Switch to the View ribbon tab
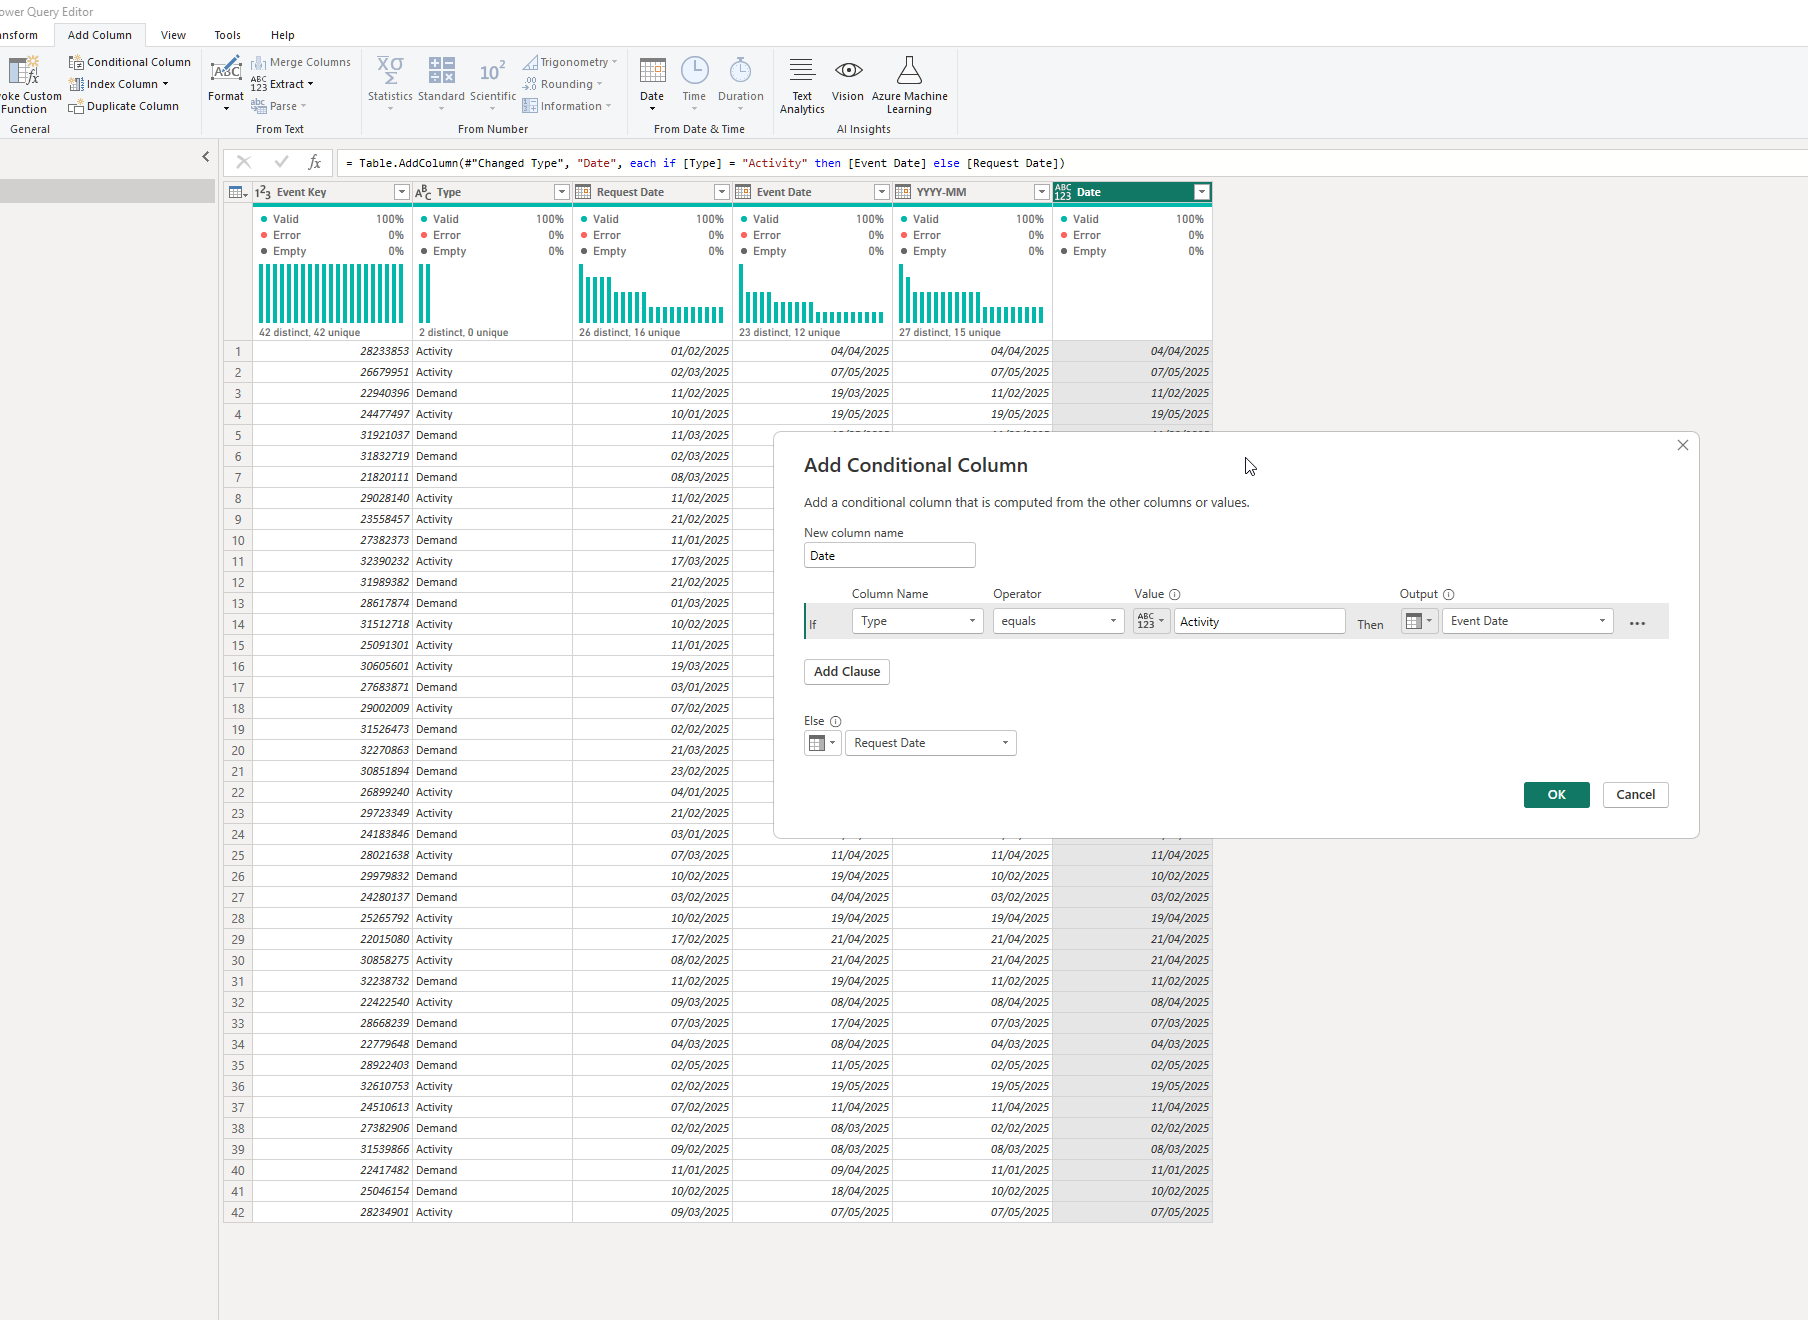This screenshot has width=1808, height=1320. (173, 35)
